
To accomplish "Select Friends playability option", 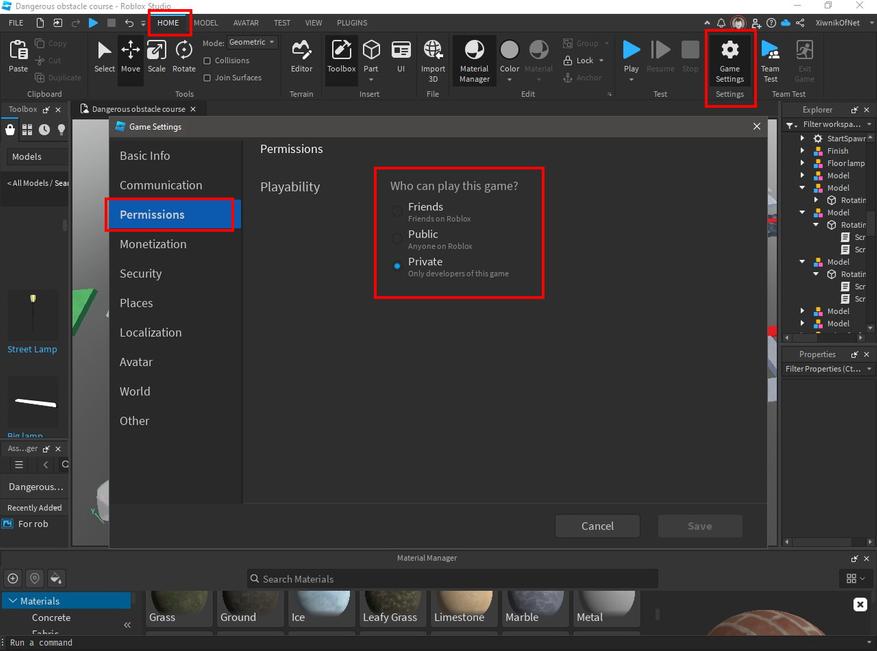I will (397, 211).
